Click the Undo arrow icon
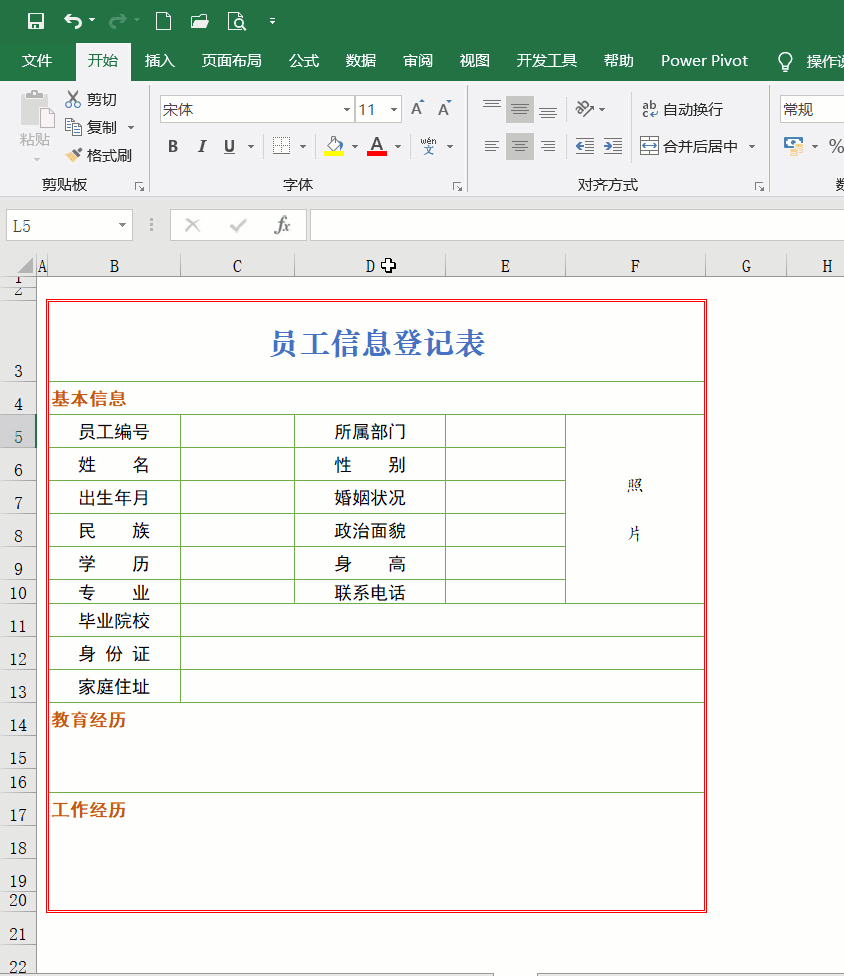 73,21
